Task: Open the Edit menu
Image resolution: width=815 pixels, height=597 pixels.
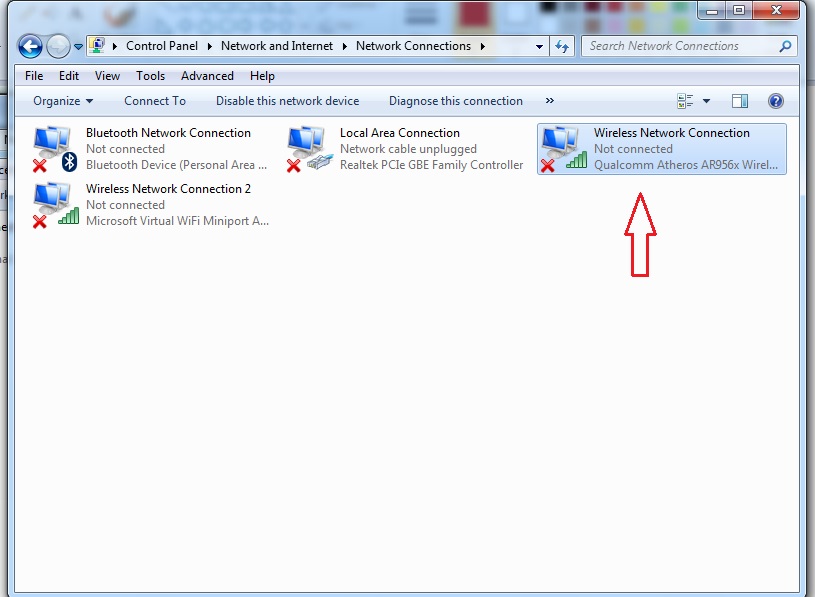Action: (69, 76)
